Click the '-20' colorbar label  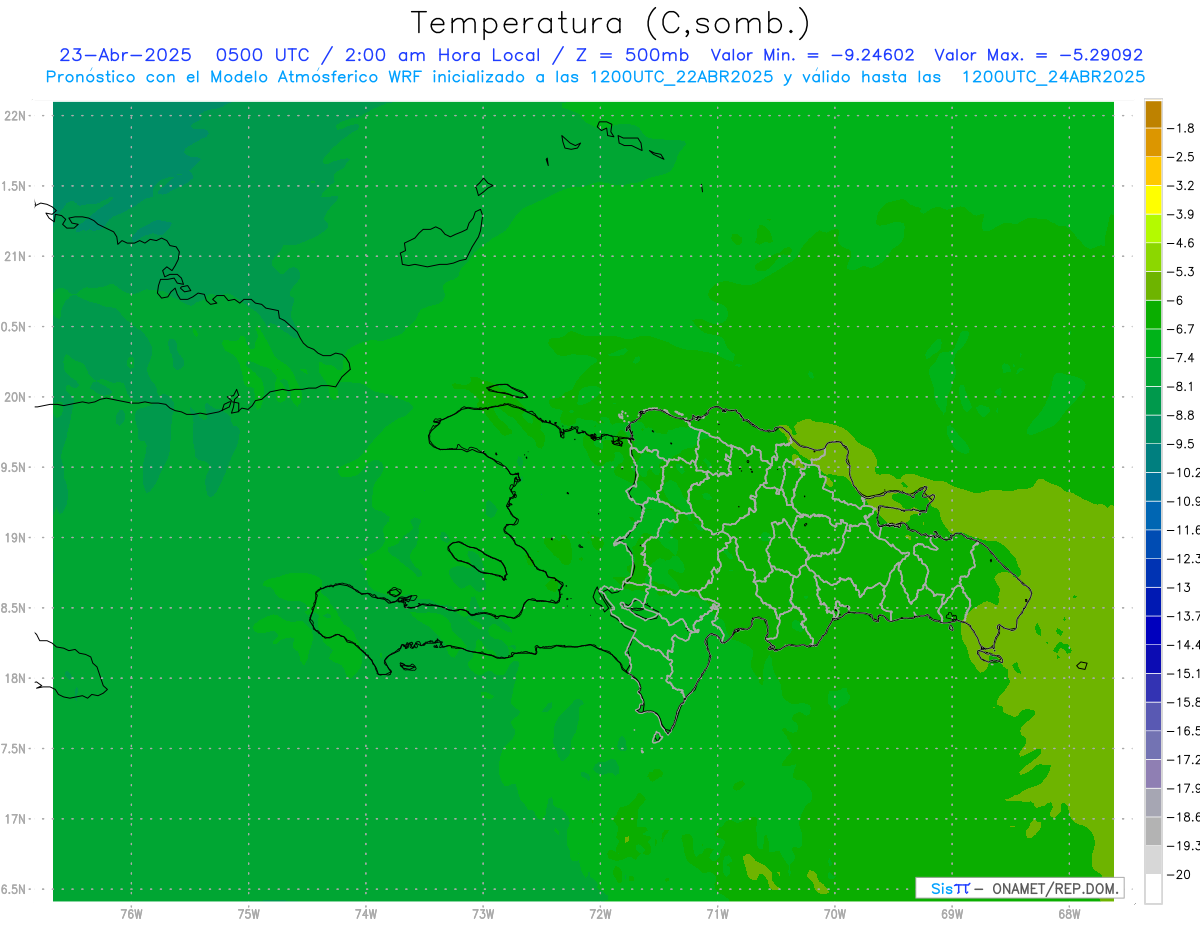(x=1179, y=874)
